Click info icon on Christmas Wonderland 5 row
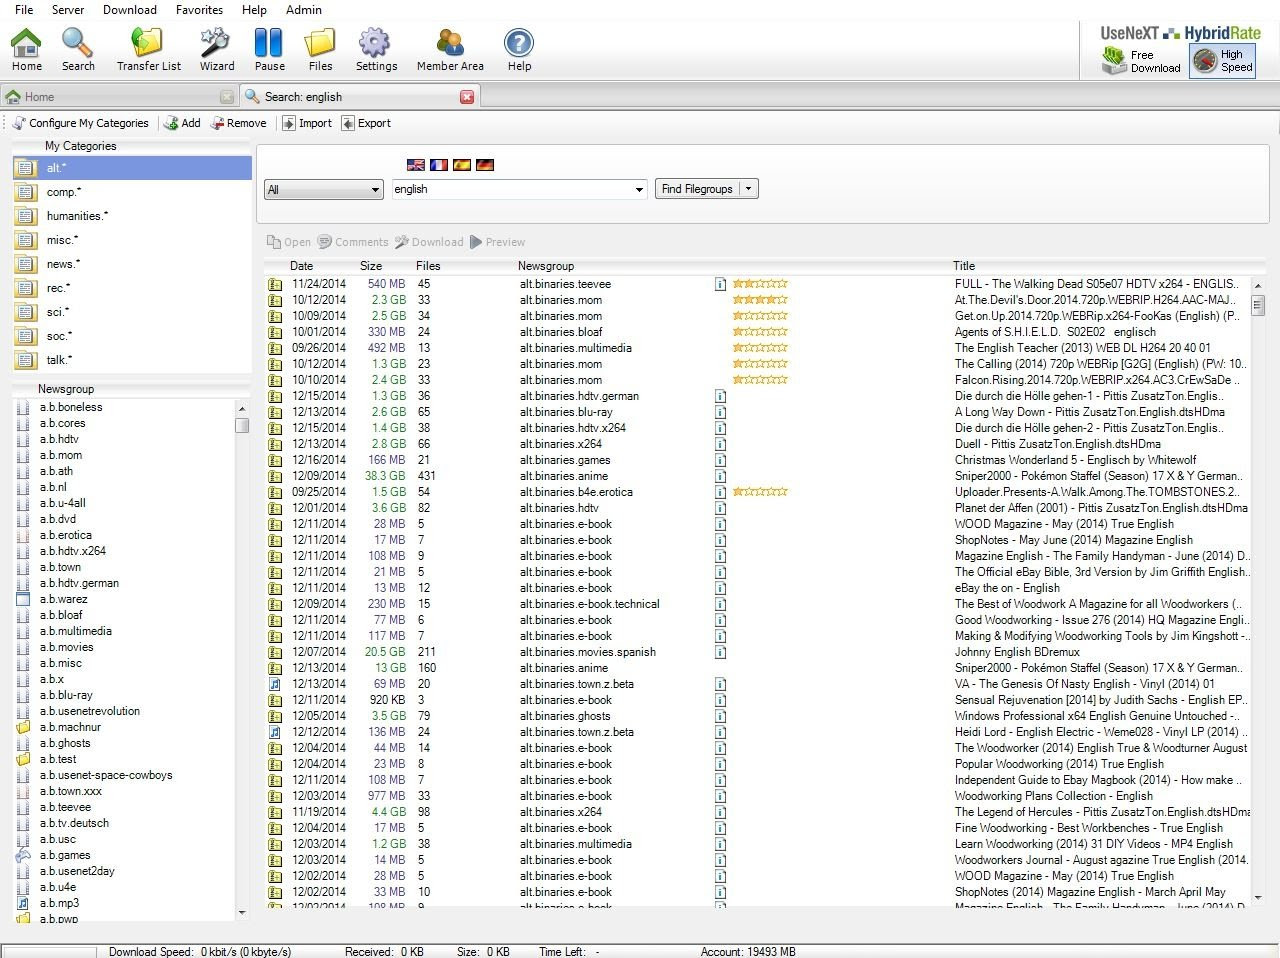The height and width of the screenshot is (958, 1280). pos(720,460)
